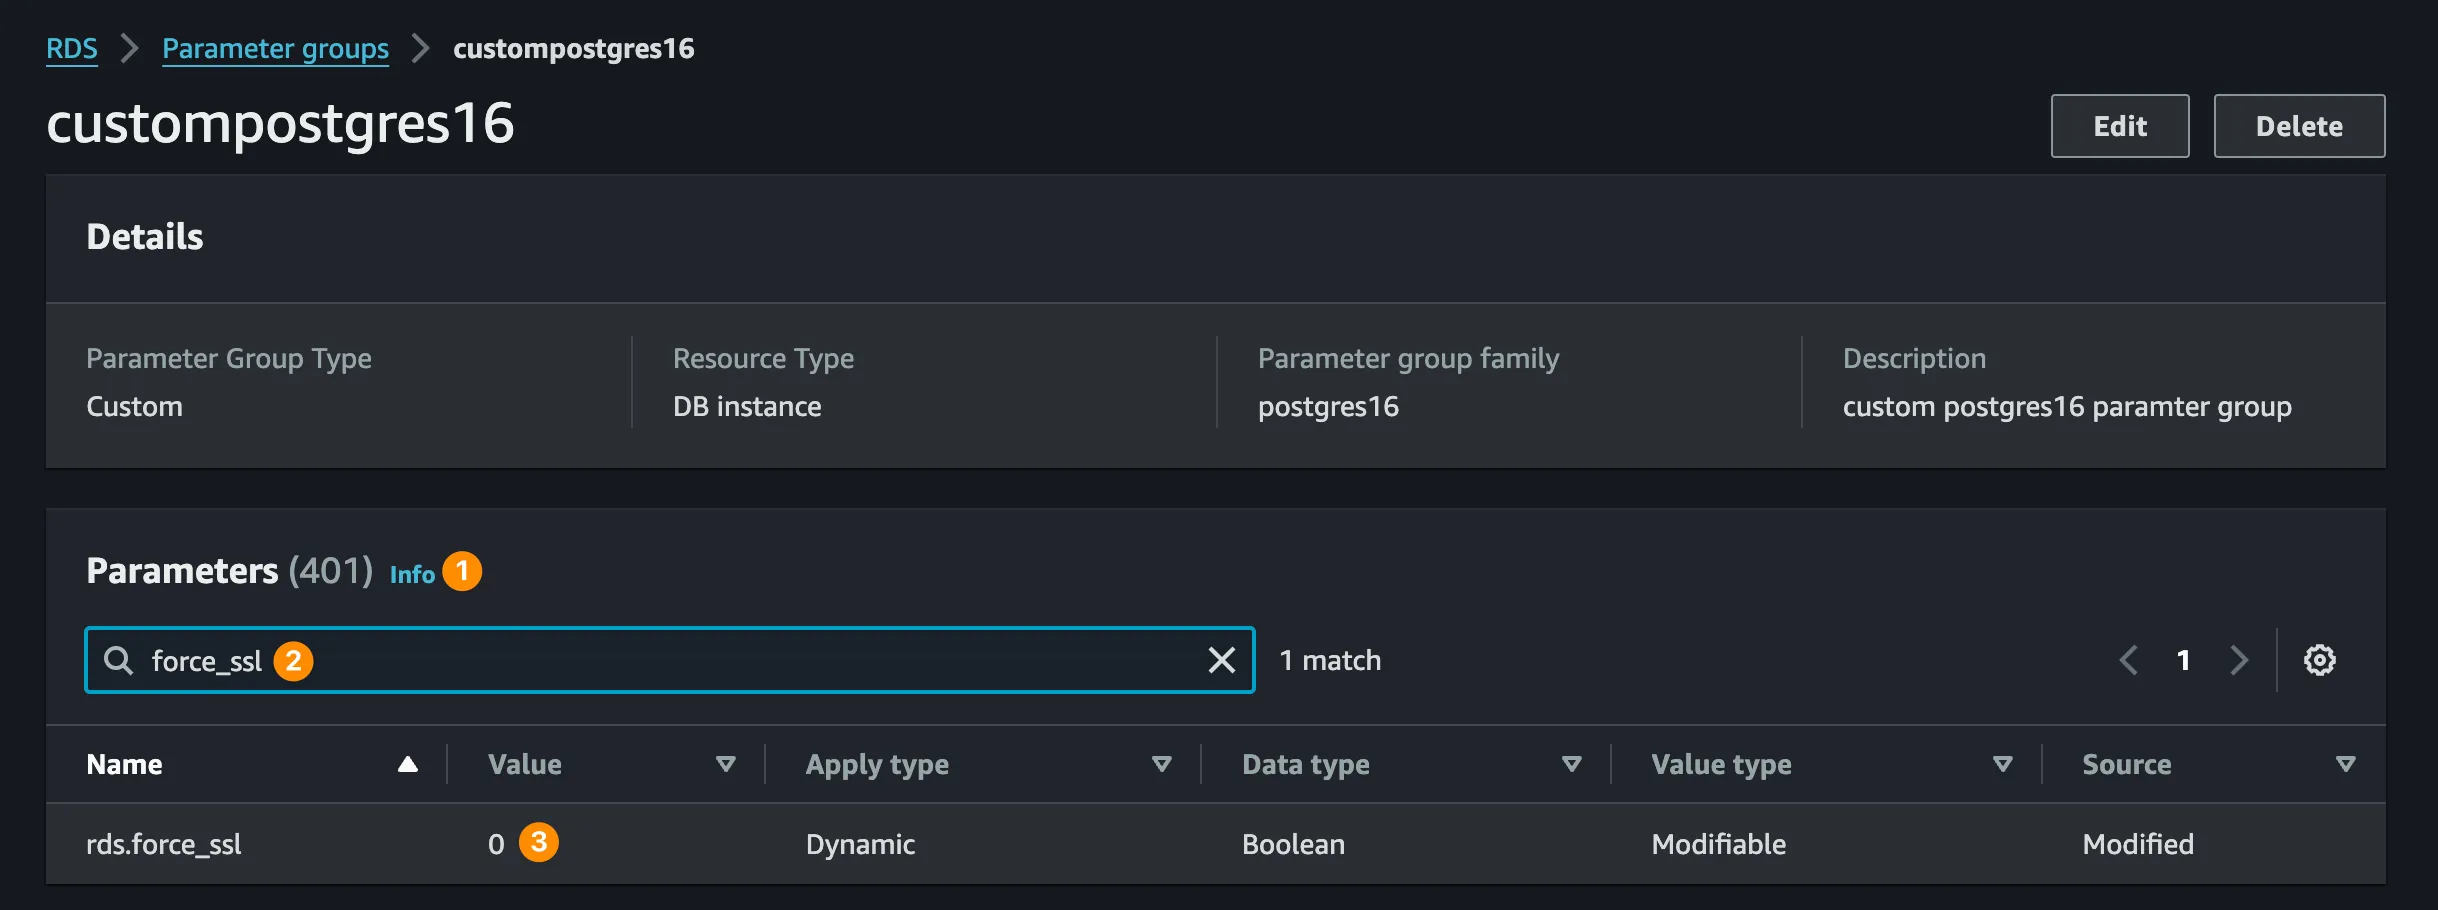
Task: Go to previous page arrow
Action: [2129, 660]
